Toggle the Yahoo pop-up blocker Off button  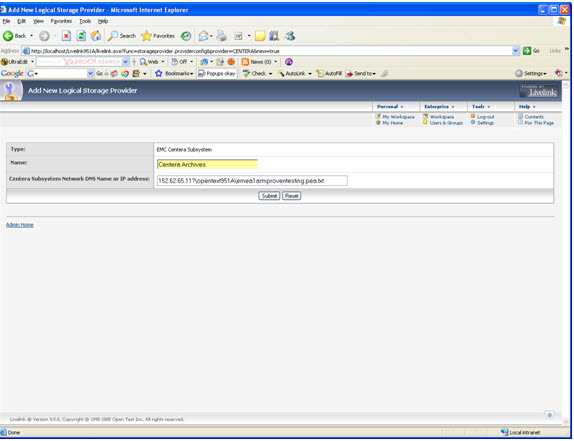[x=179, y=62]
